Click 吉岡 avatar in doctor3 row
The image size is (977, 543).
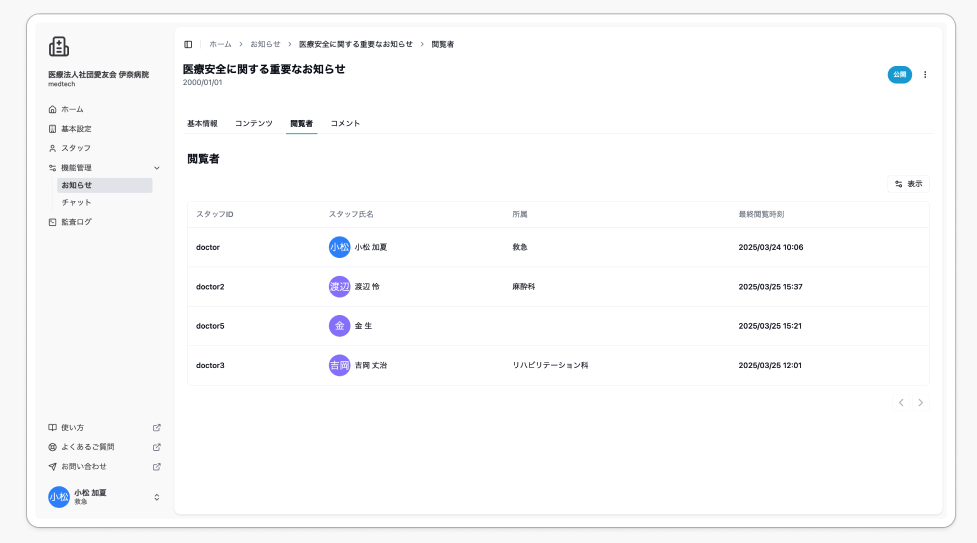tap(340, 365)
